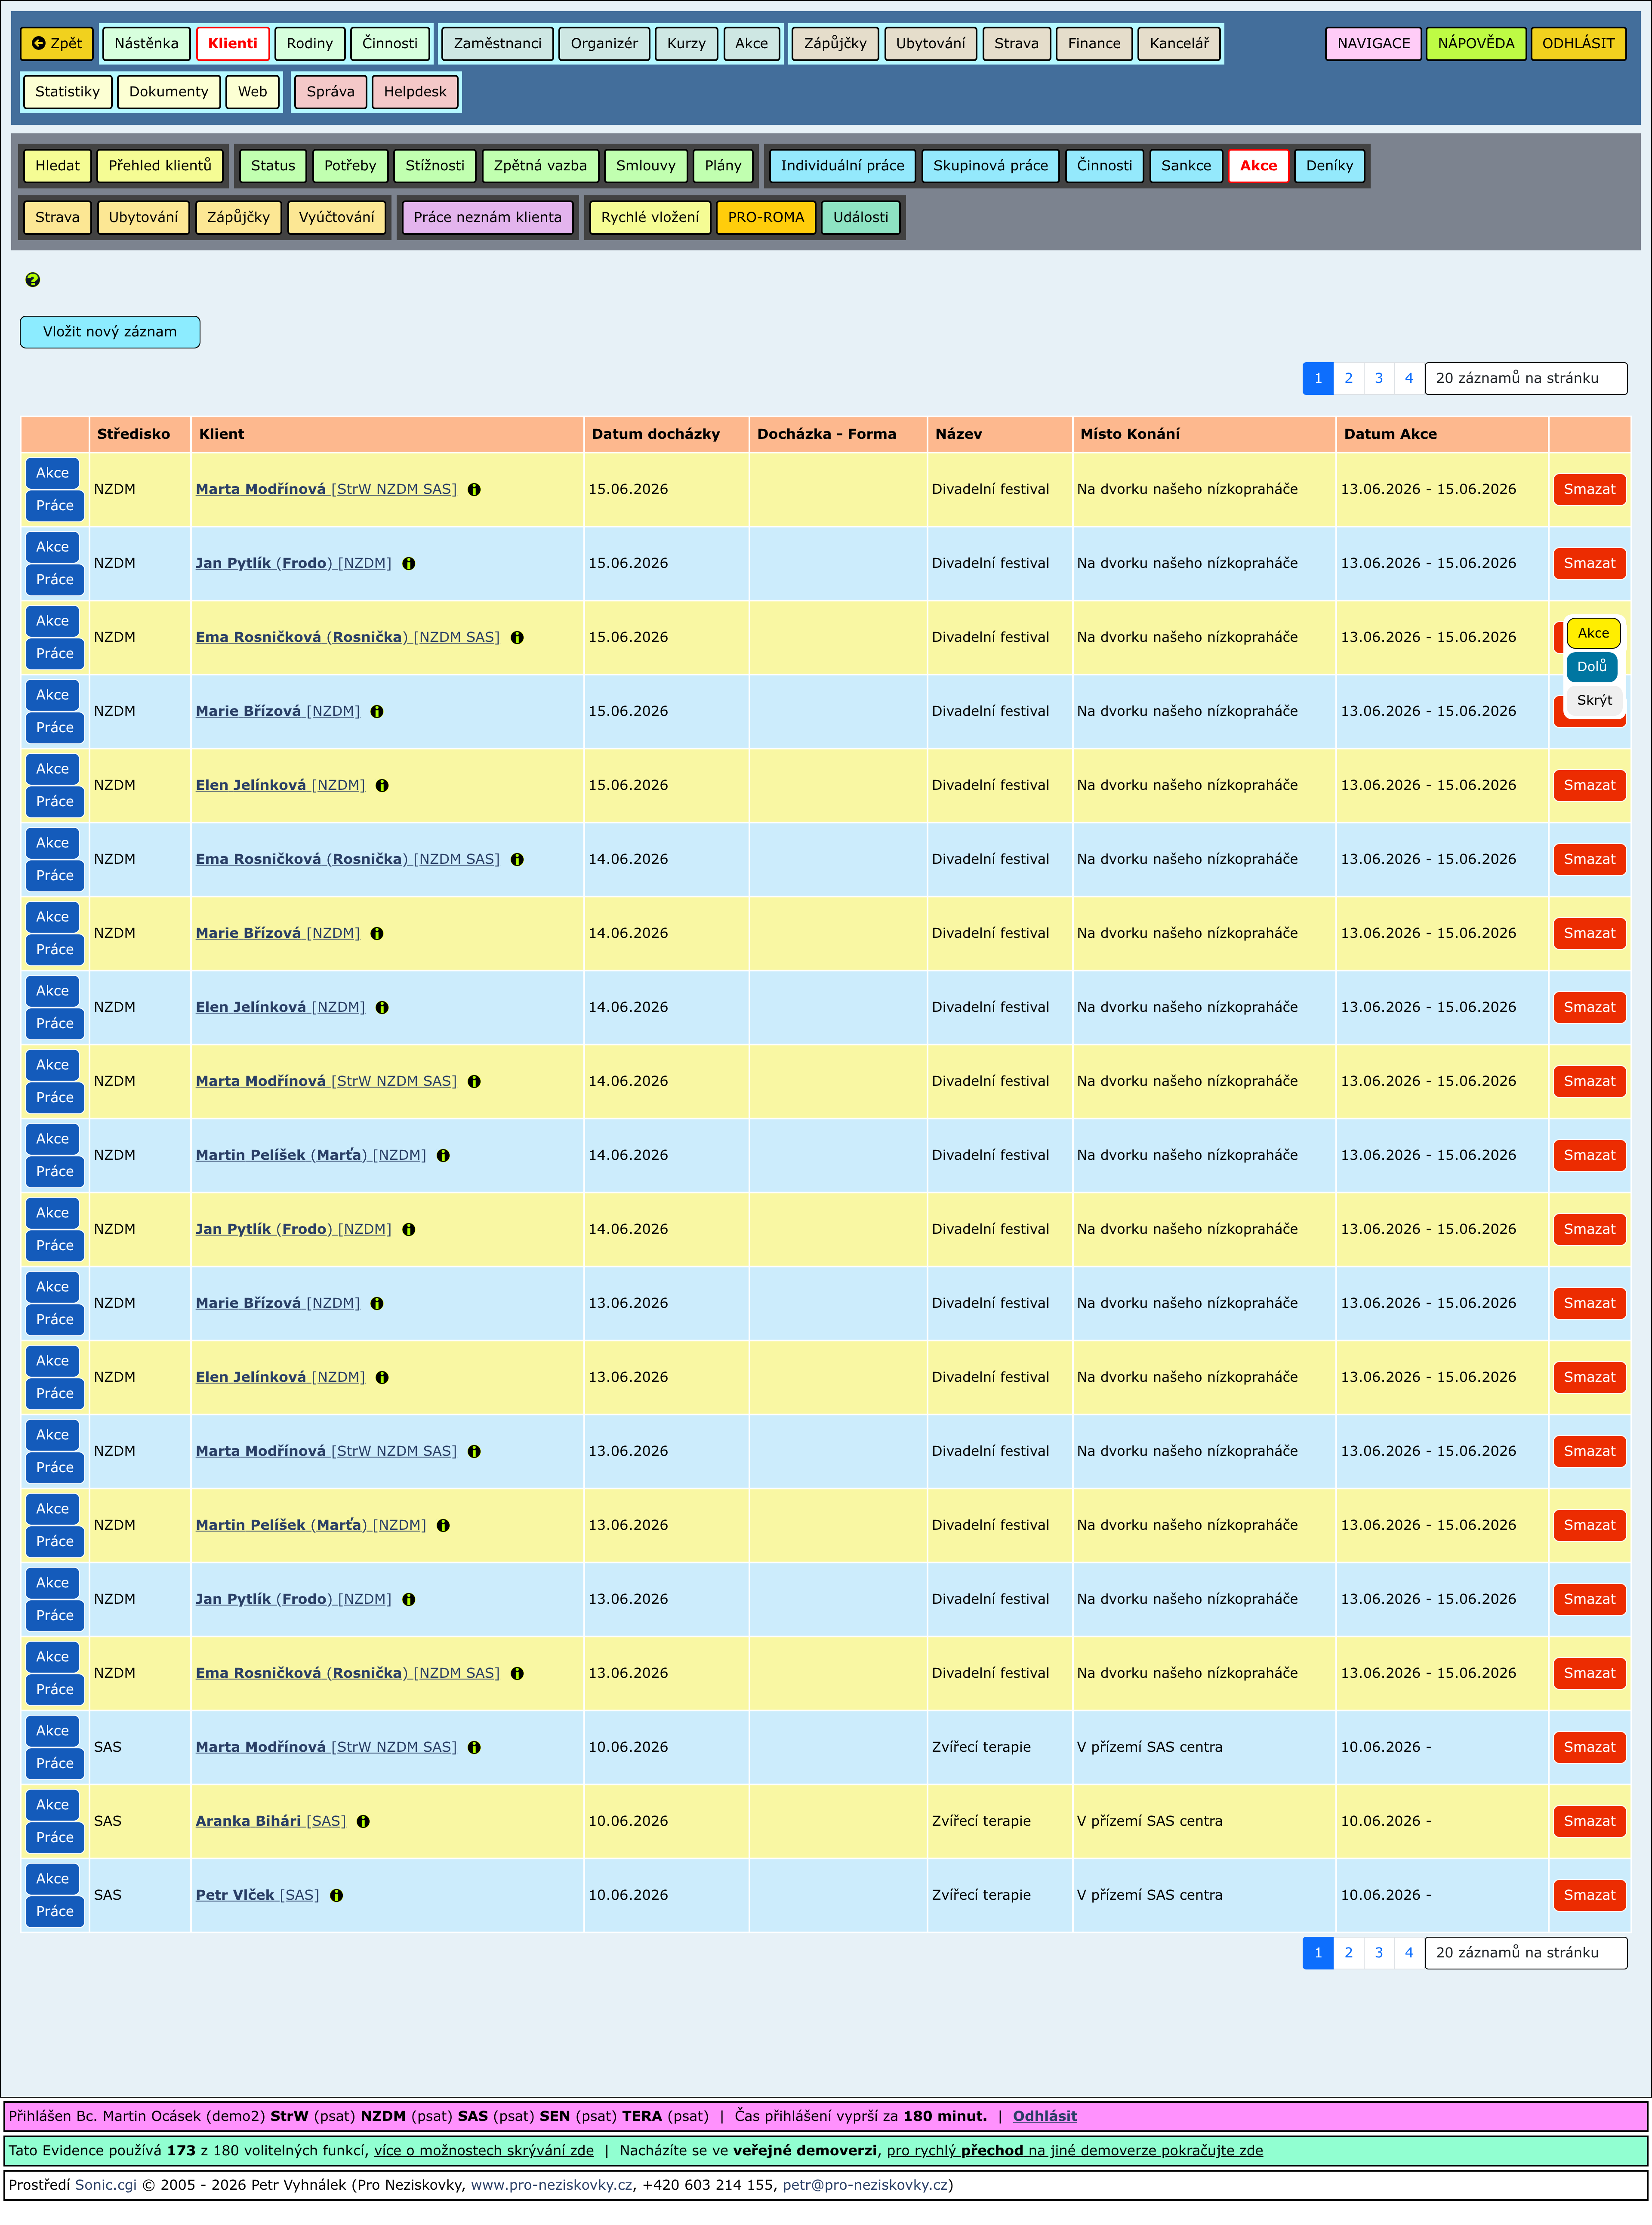Click info icon next to first Jan Pytlík

(409, 563)
